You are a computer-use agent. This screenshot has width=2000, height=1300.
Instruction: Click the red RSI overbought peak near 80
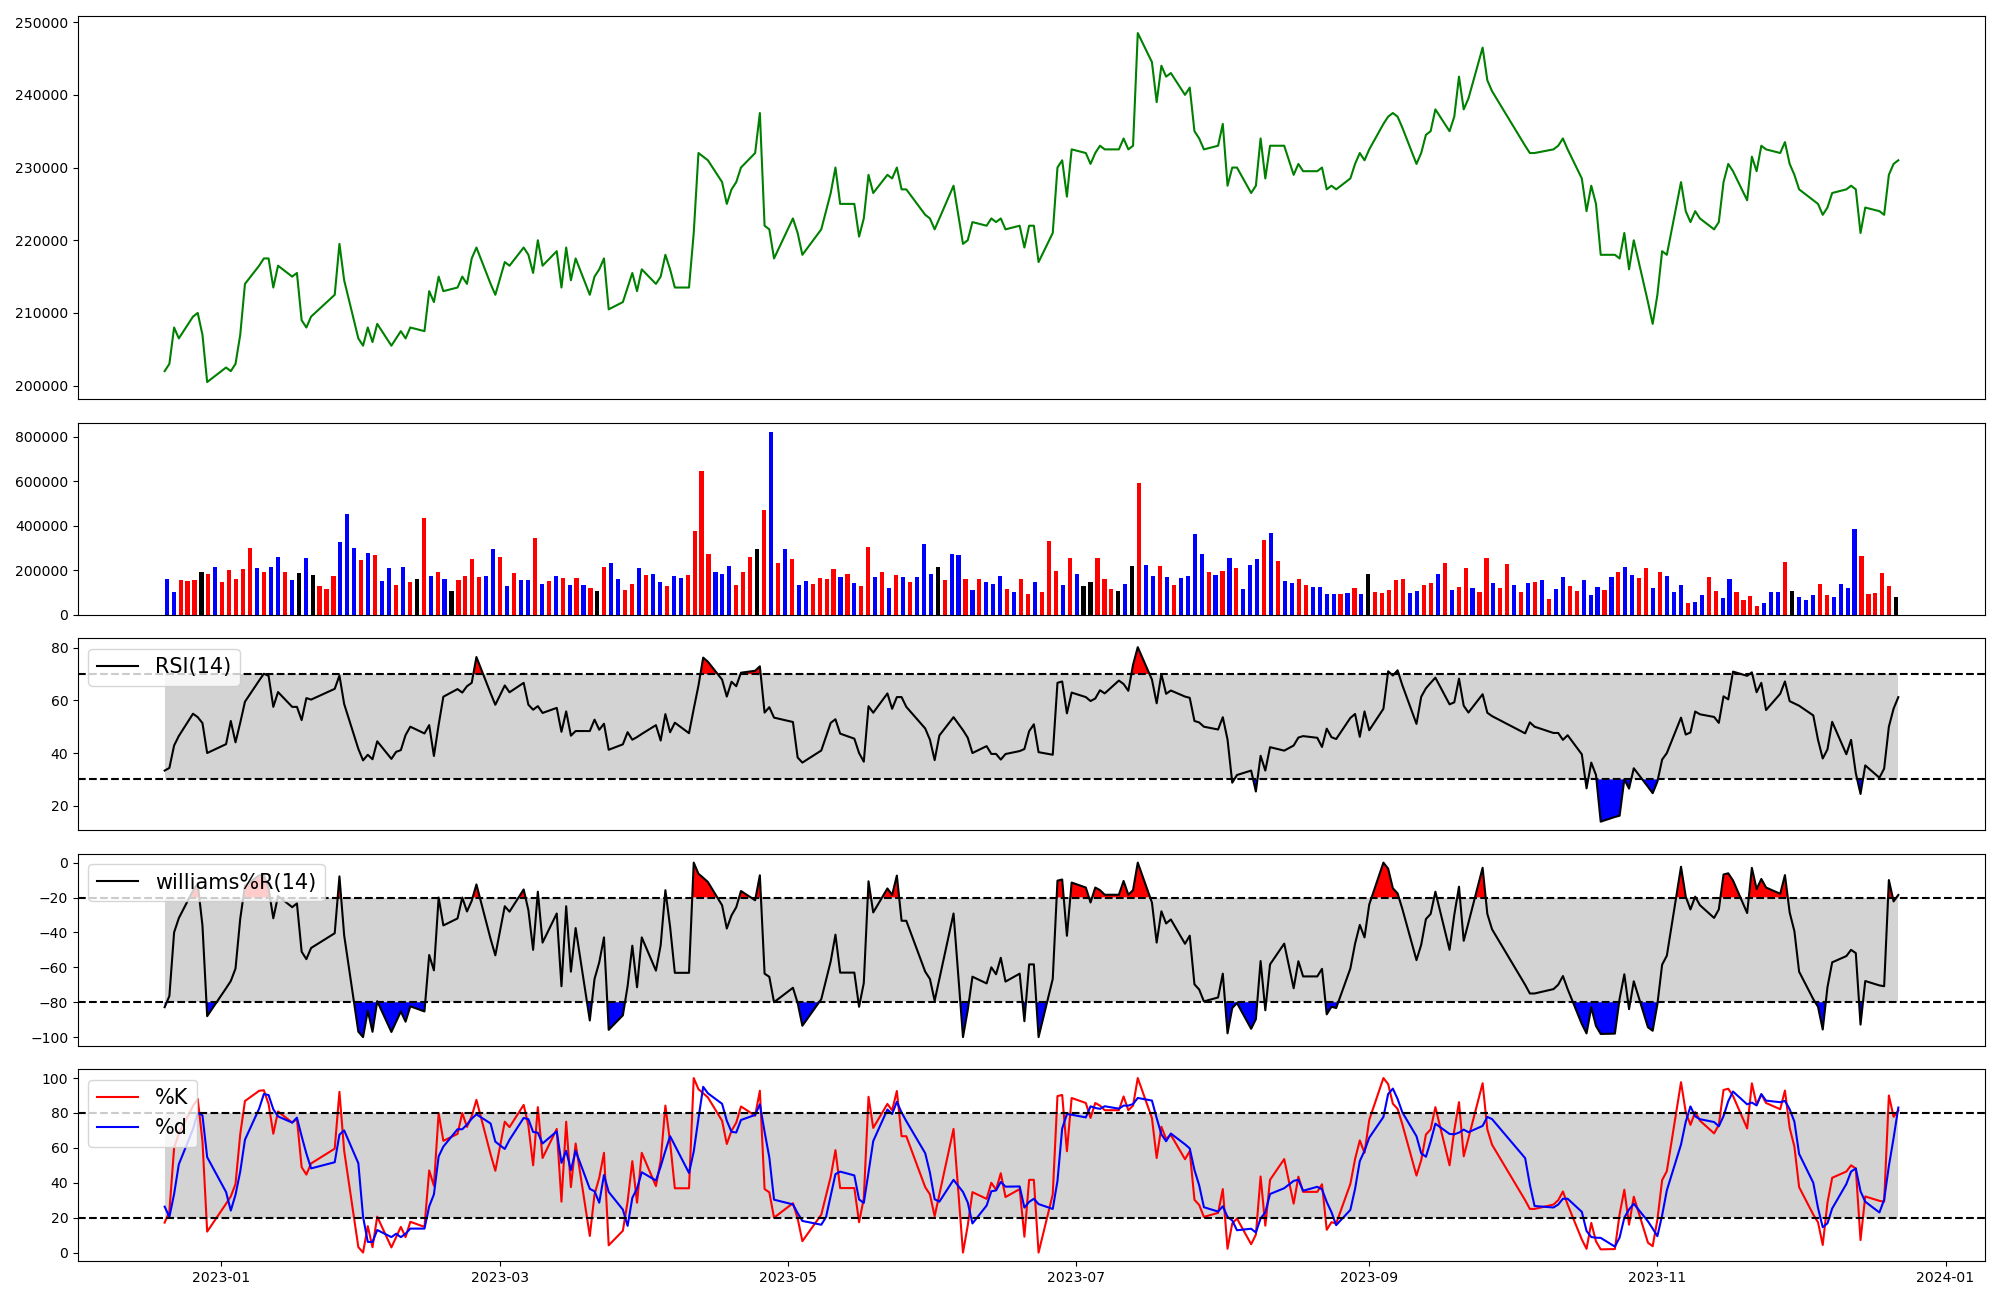coord(1139,662)
